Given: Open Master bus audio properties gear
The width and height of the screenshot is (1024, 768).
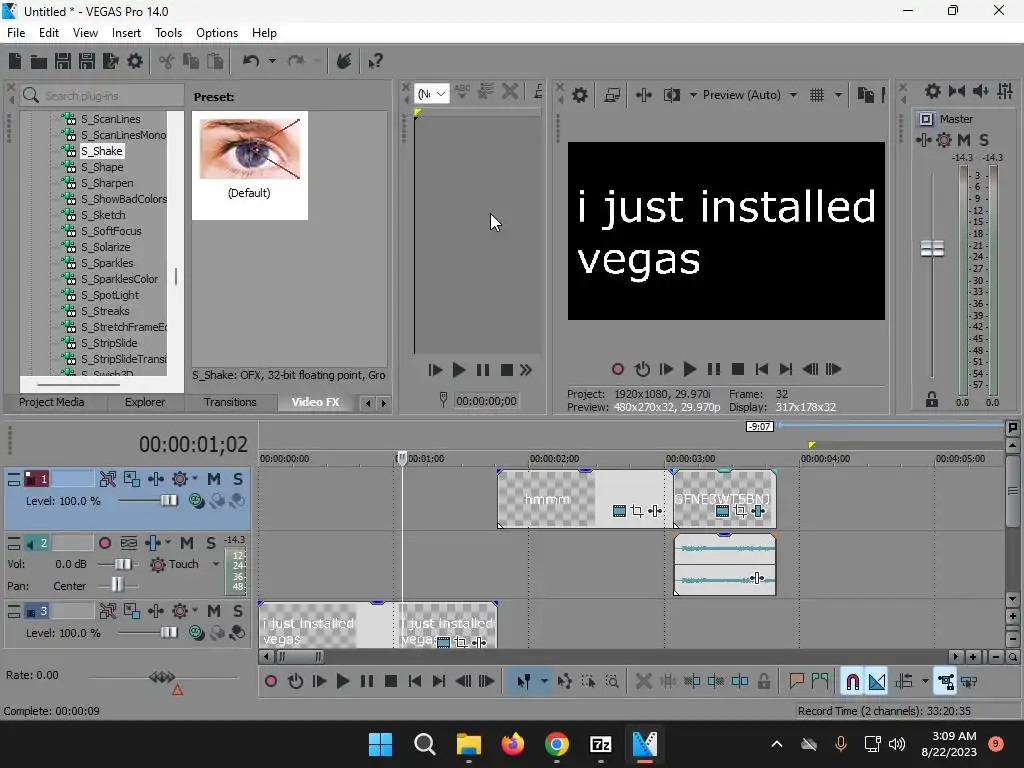Looking at the screenshot, I should pos(933,91).
